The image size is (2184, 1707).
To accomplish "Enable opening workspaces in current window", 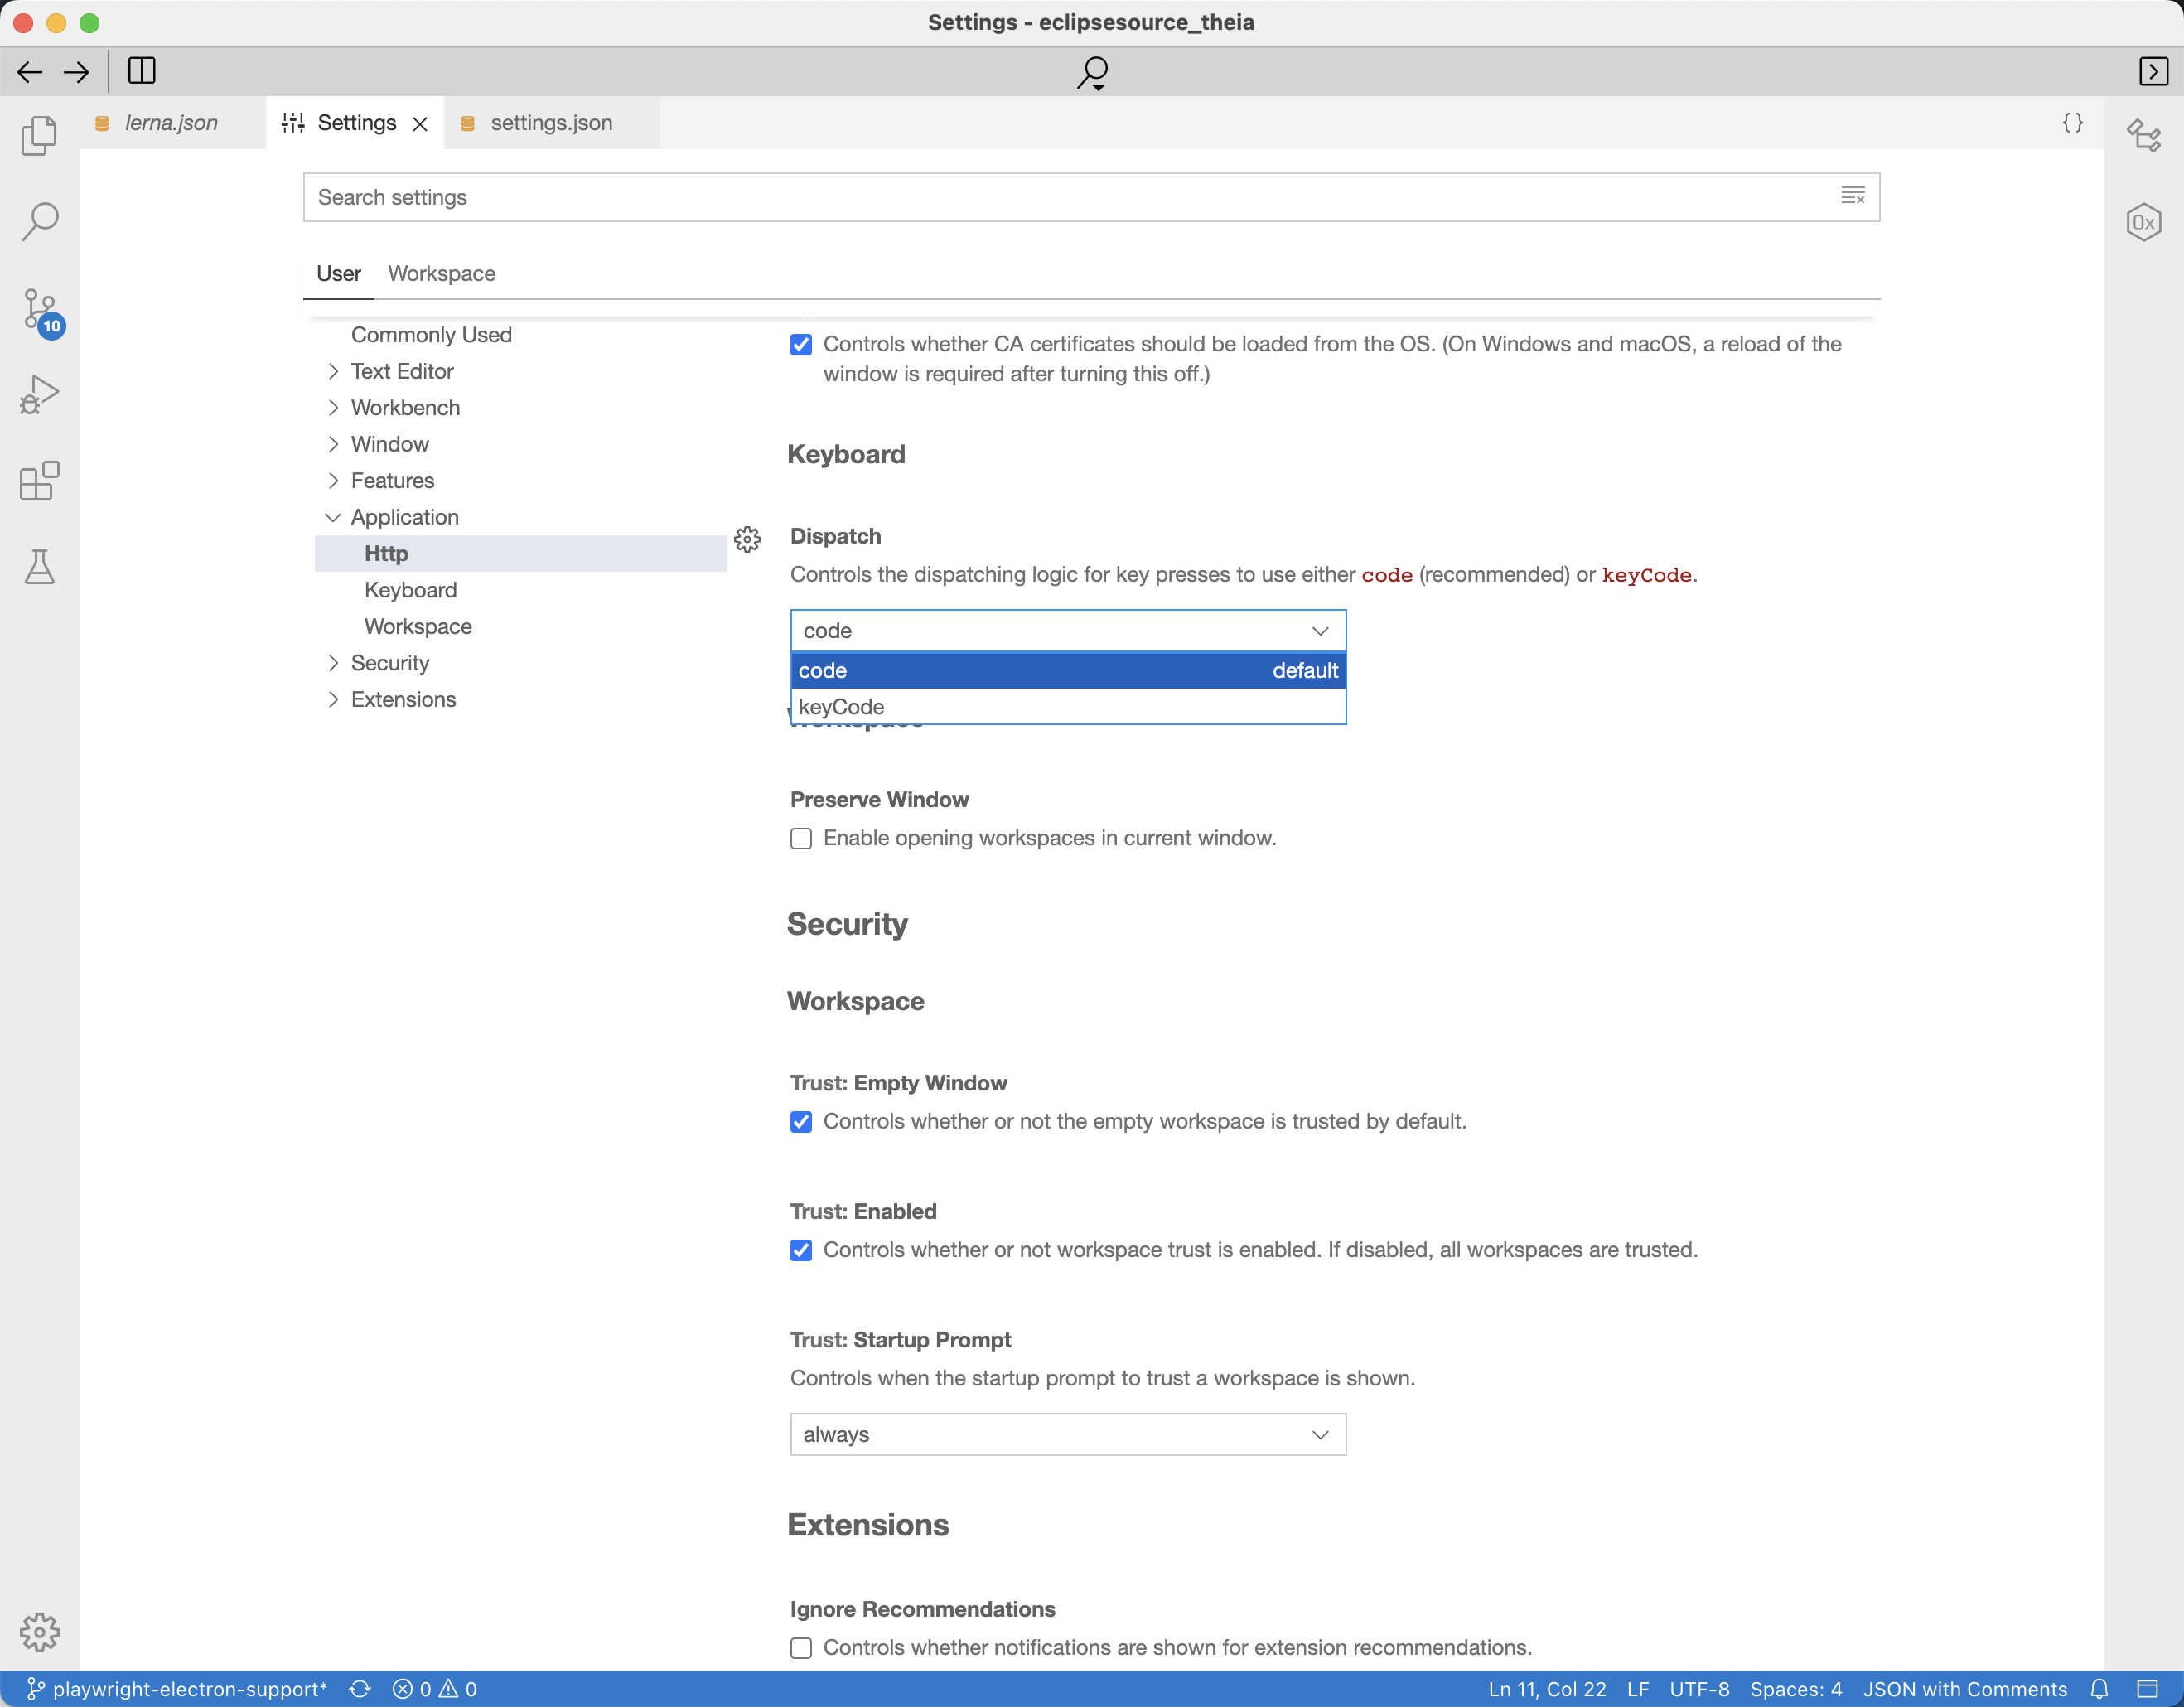I will click(800, 838).
